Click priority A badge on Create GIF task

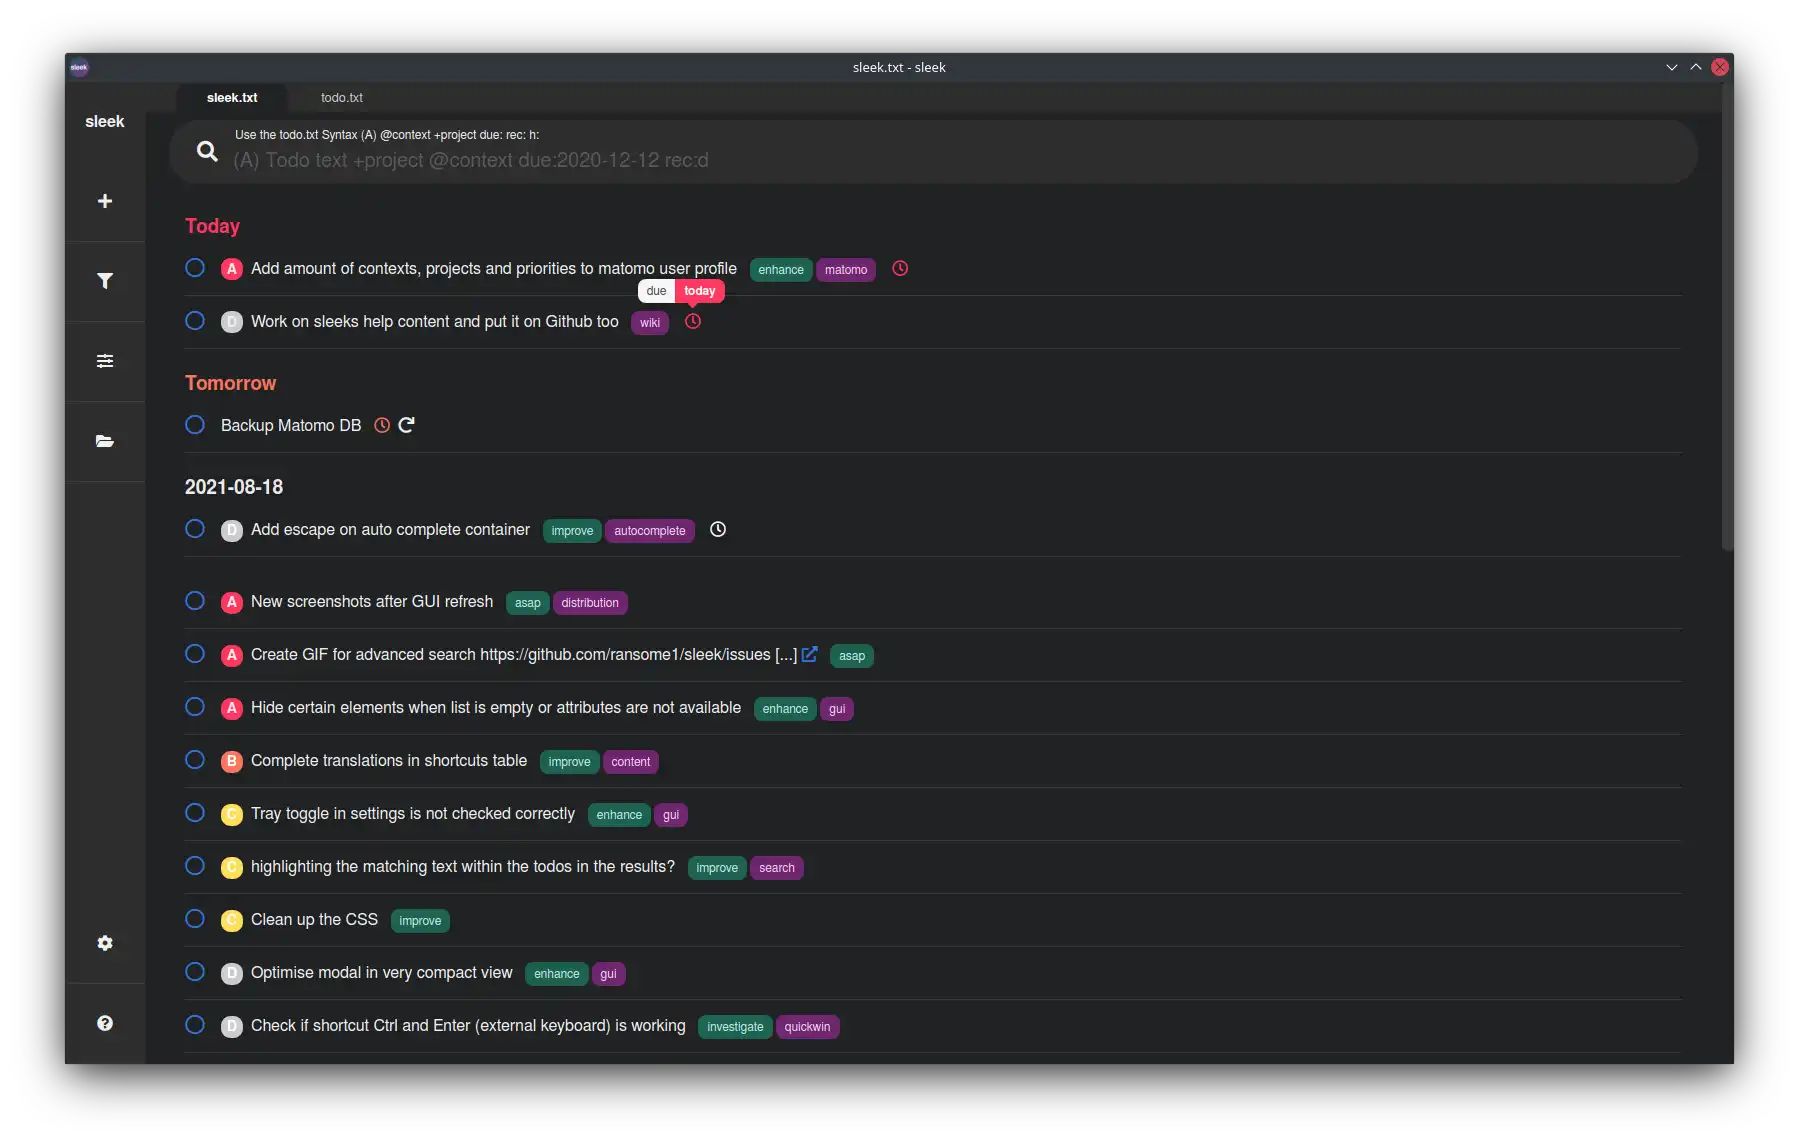click(x=232, y=655)
